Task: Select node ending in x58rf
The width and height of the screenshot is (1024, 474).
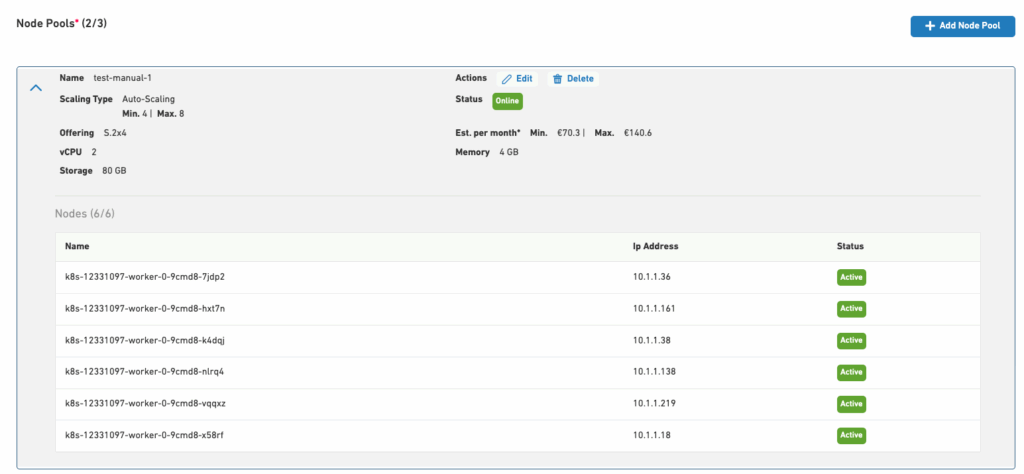Action: (x=151, y=435)
